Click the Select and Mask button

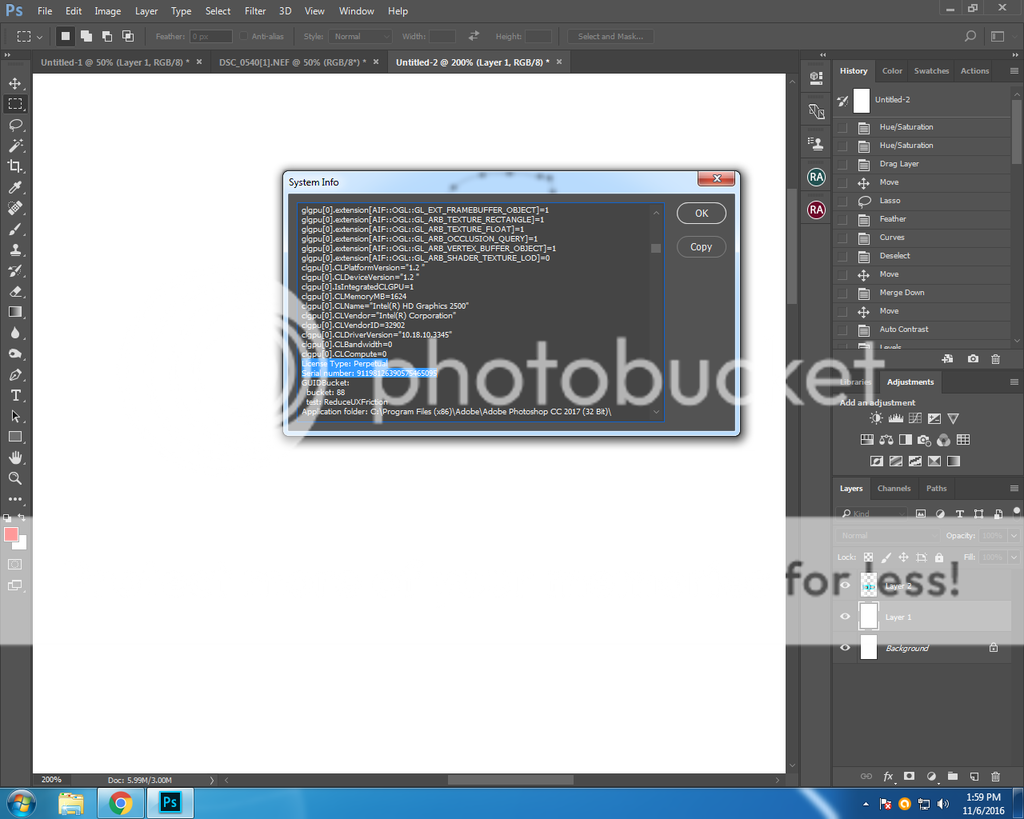coord(611,37)
